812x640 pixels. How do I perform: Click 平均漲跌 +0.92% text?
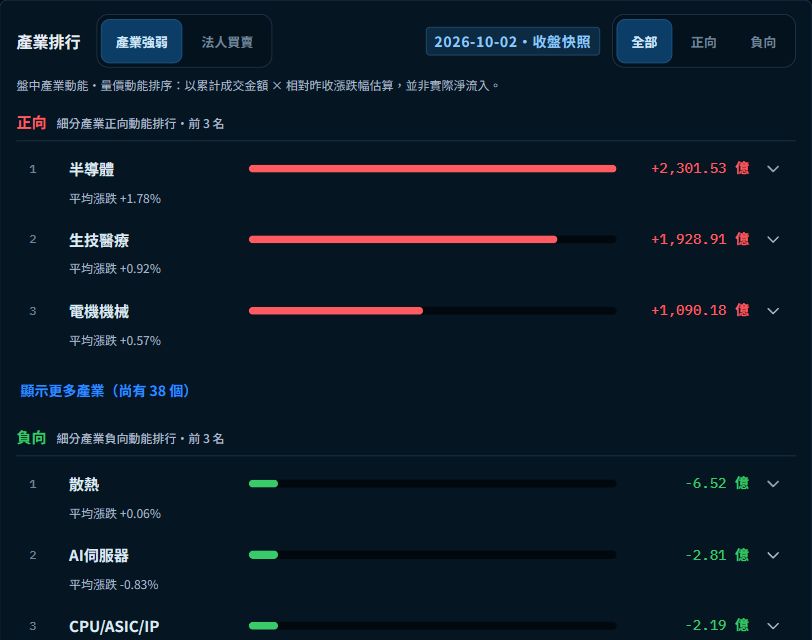tap(115, 269)
